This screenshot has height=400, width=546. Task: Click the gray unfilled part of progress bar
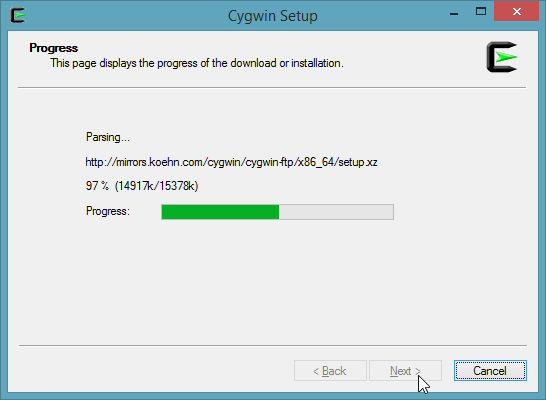[x=336, y=212]
